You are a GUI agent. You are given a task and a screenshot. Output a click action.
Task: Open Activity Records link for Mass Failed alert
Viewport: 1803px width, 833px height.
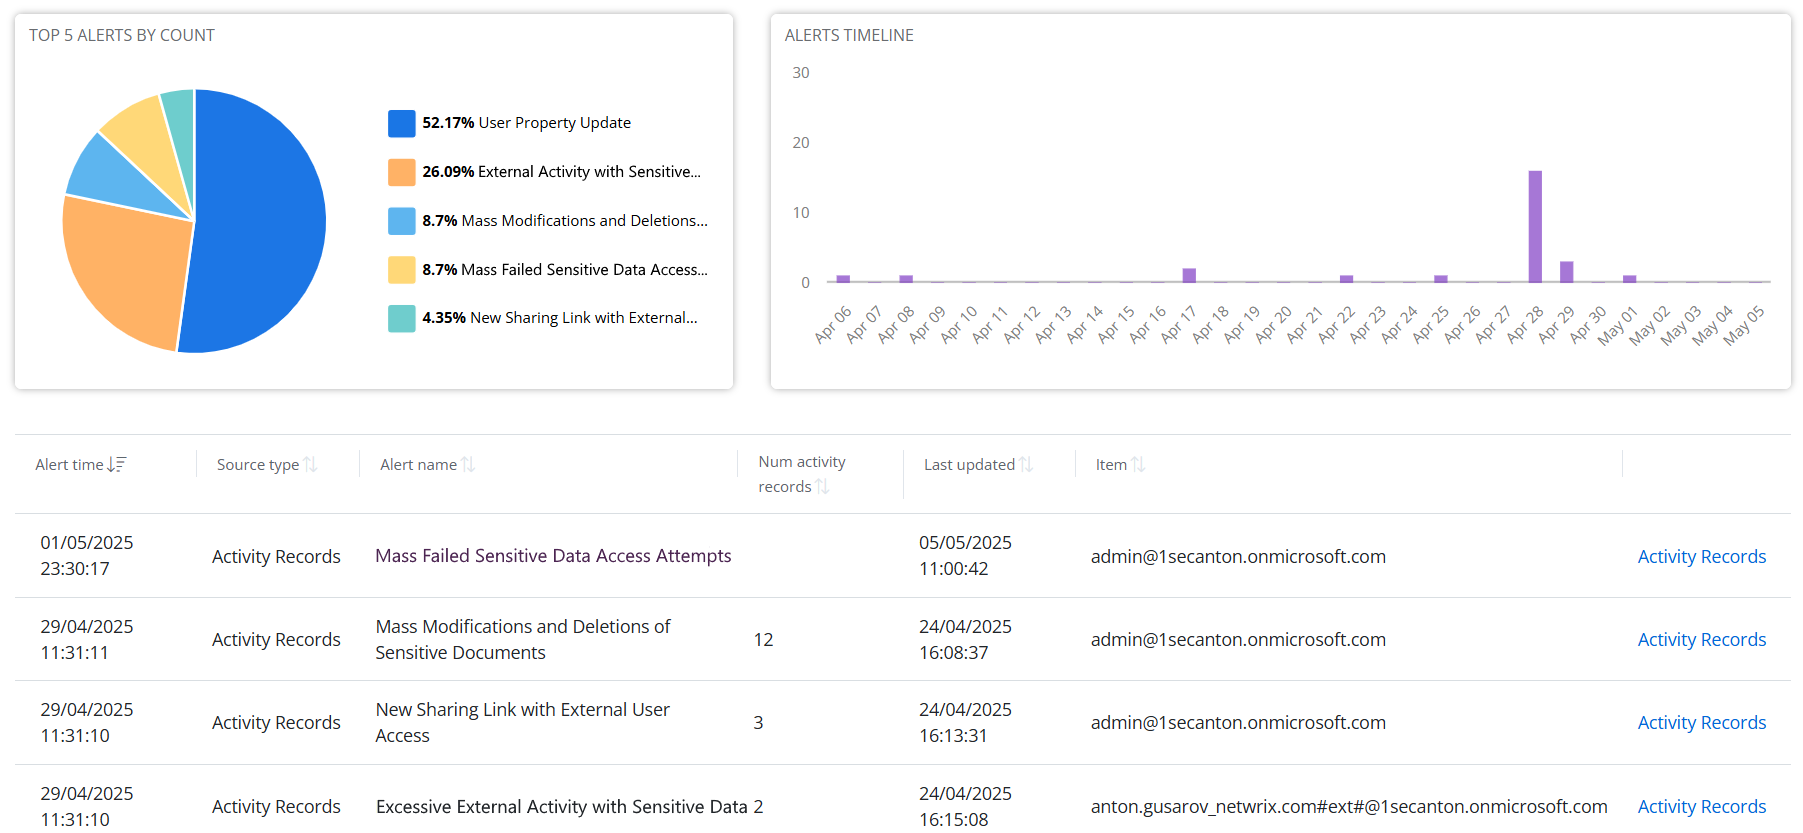coord(1701,557)
